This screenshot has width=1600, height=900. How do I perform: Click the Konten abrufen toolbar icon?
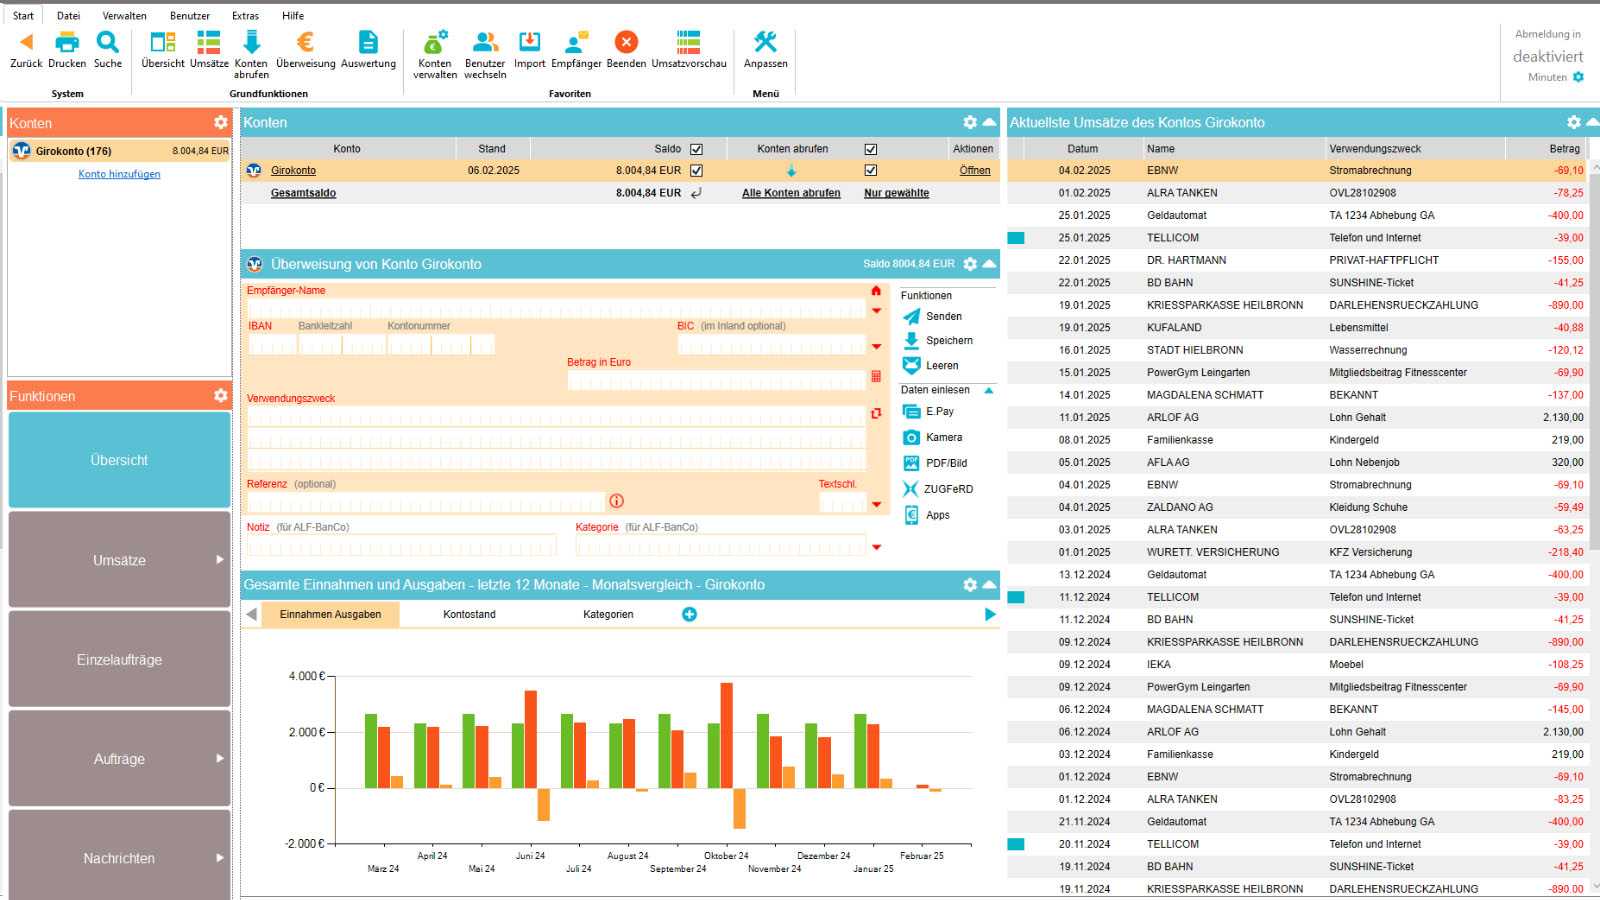tap(251, 42)
